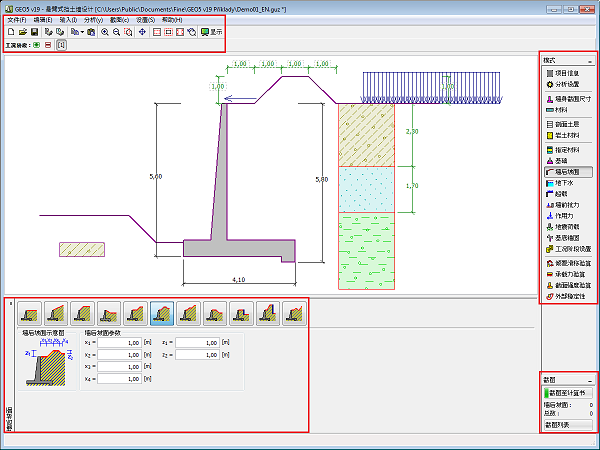Viewport: 600px width, 450px height.
Task: Click the Zoom in magnifier
Action: pos(105,32)
